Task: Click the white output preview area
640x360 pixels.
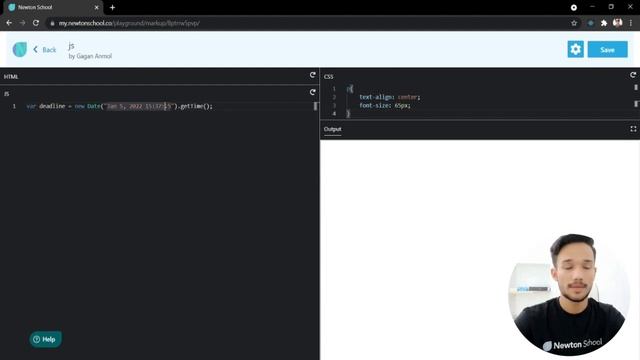Action: coord(480,250)
